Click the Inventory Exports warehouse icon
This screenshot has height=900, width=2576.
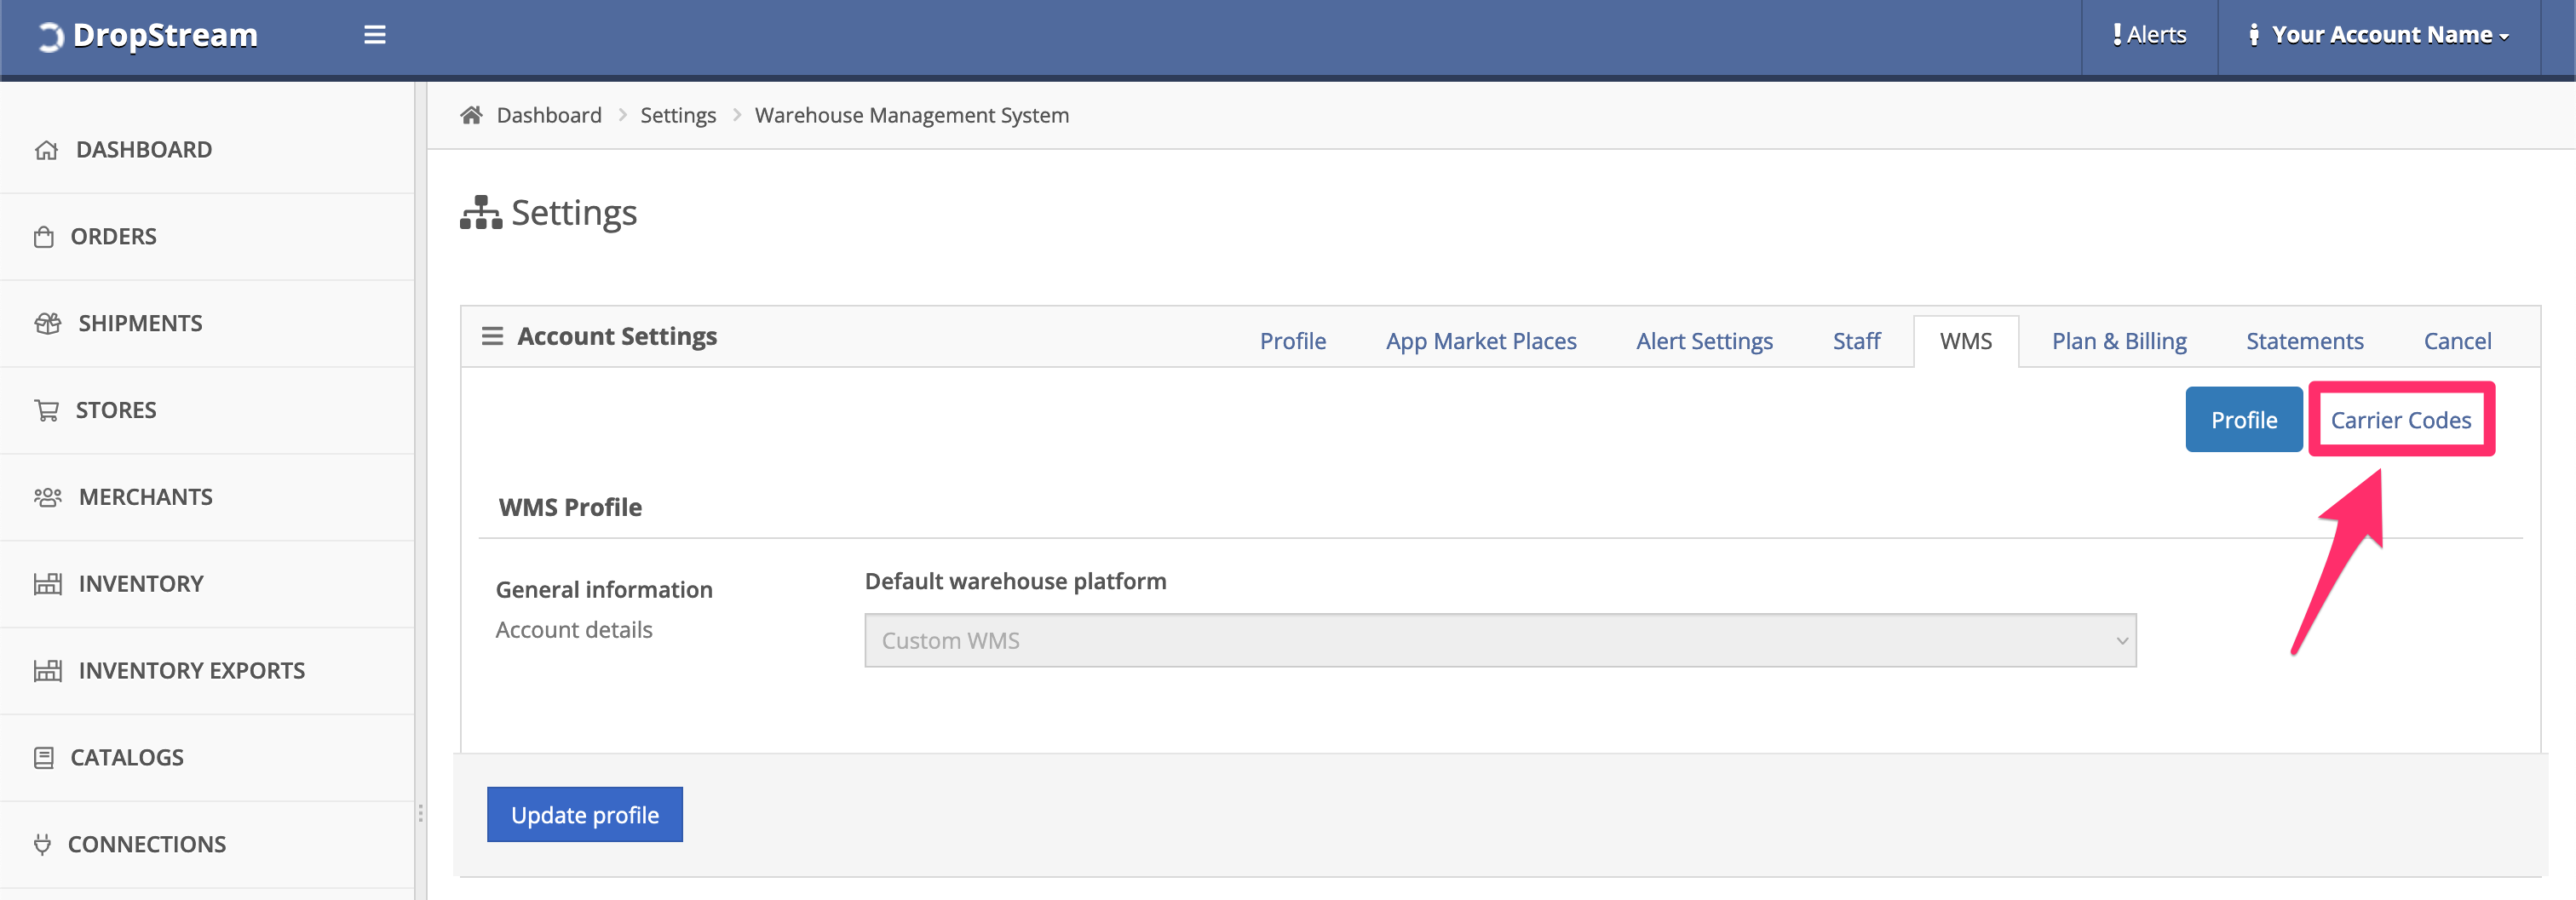coord(48,671)
